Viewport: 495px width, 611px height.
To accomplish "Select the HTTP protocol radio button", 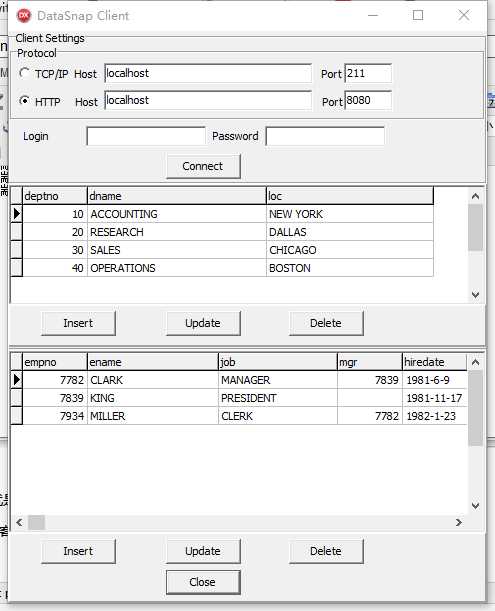I will pyautogui.click(x=24, y=101).
